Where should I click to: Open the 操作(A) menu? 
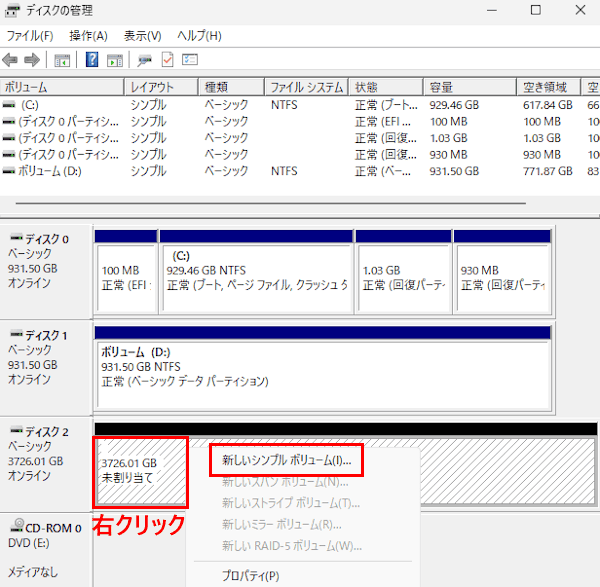point(88,36)
